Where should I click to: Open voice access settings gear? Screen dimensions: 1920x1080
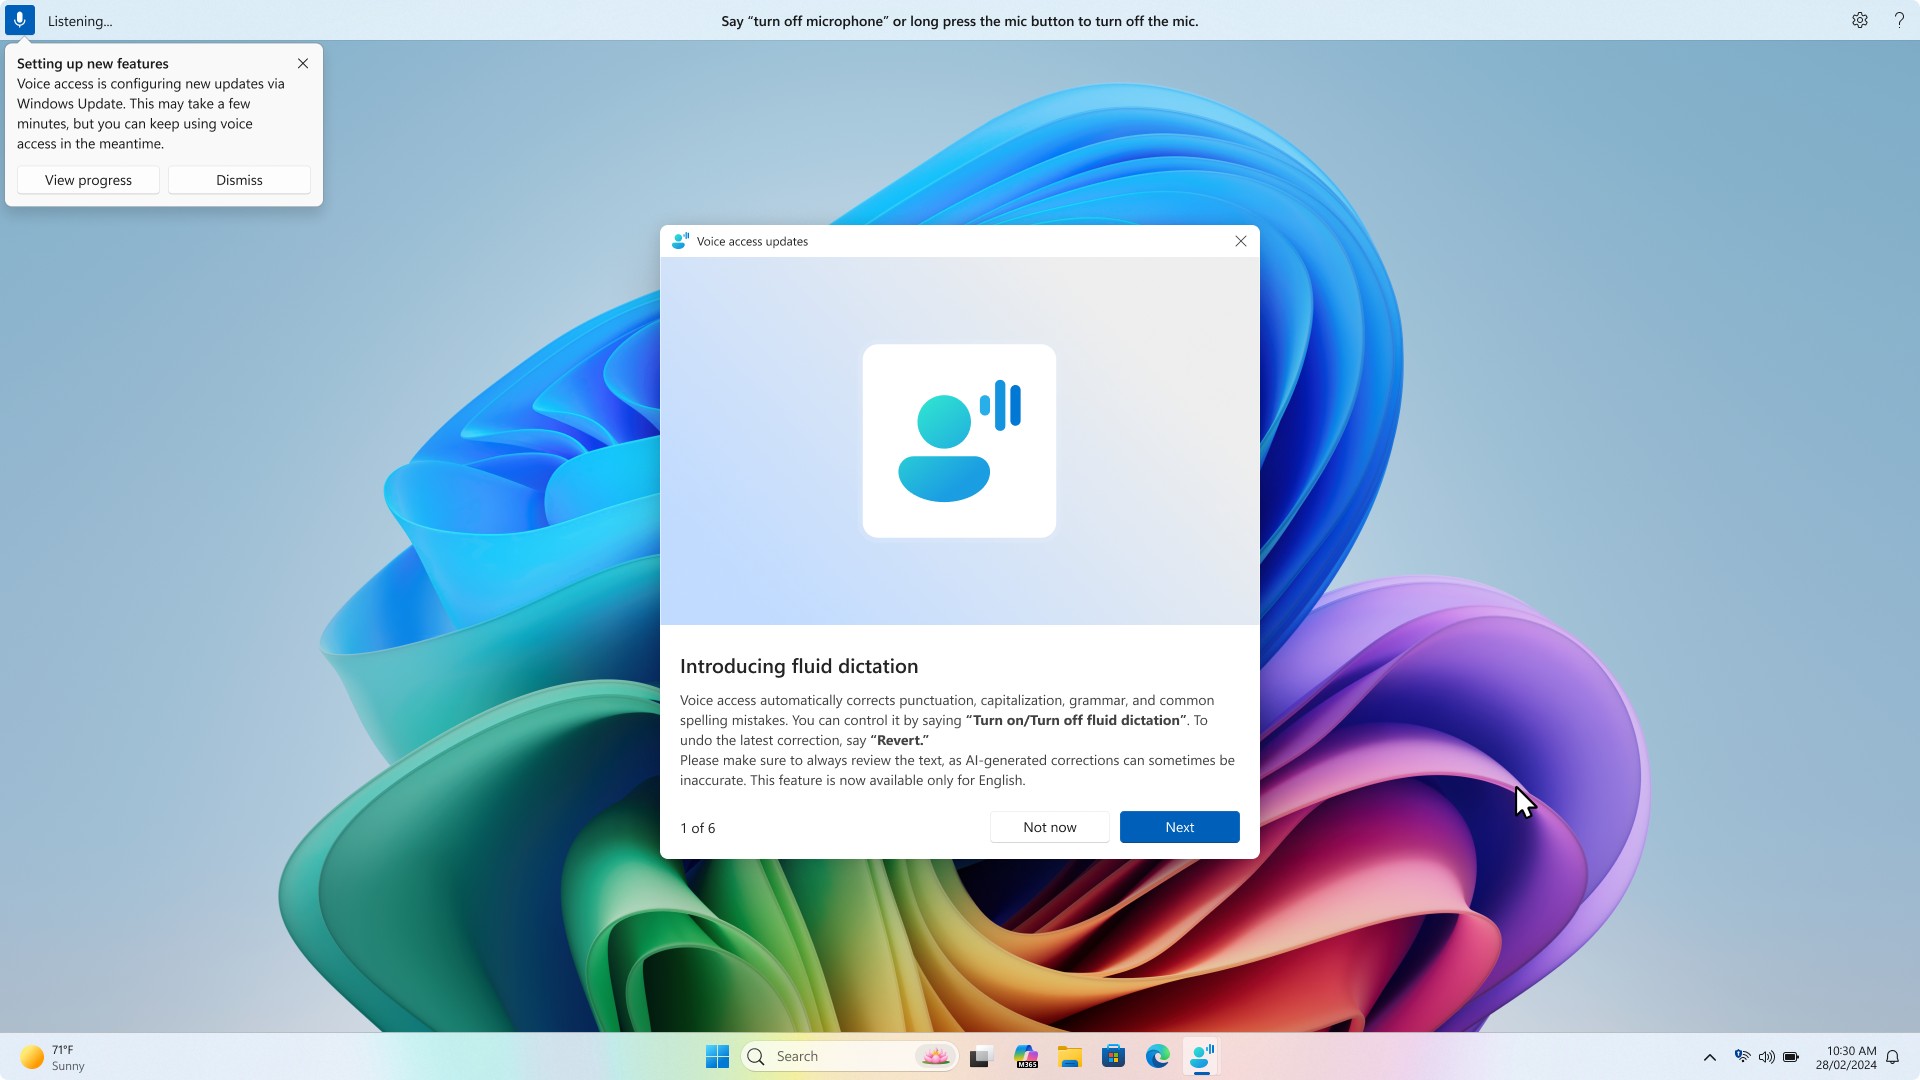[x=1858, y=20]
